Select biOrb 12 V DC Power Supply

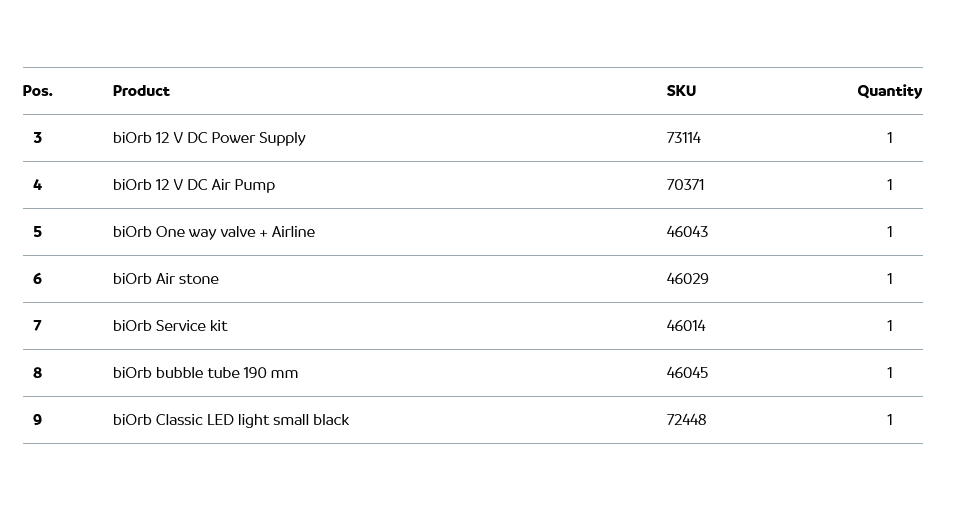pos(209,138)
